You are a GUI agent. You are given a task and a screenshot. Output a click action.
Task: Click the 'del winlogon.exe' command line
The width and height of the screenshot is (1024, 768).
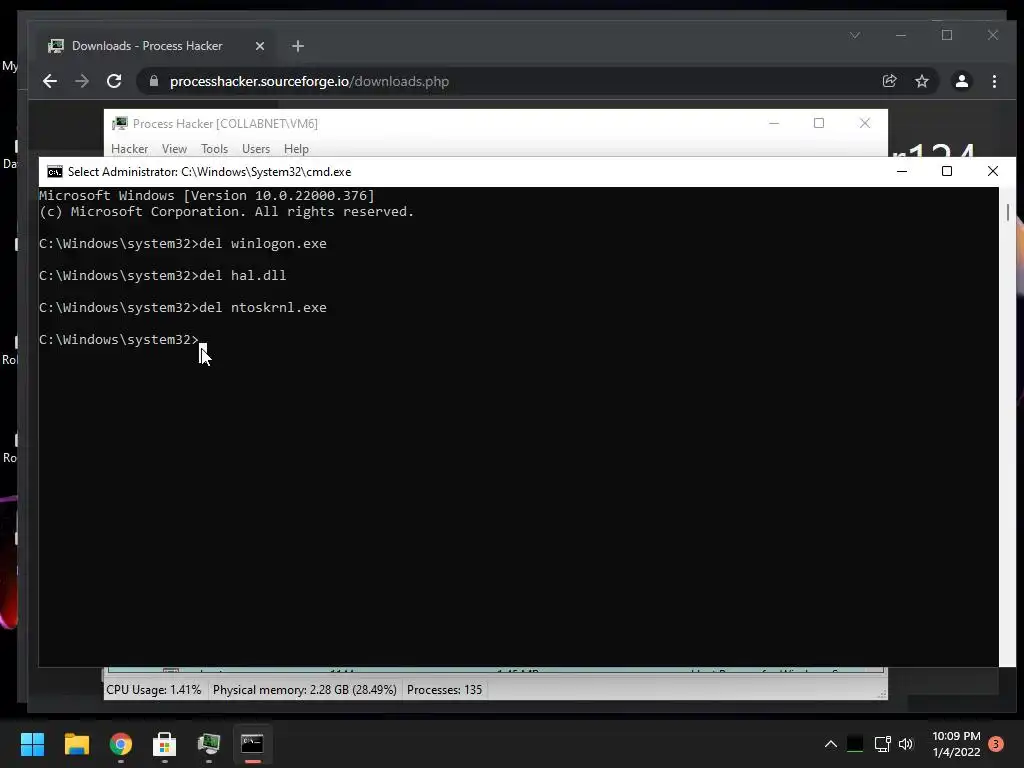tap(183, 244)
